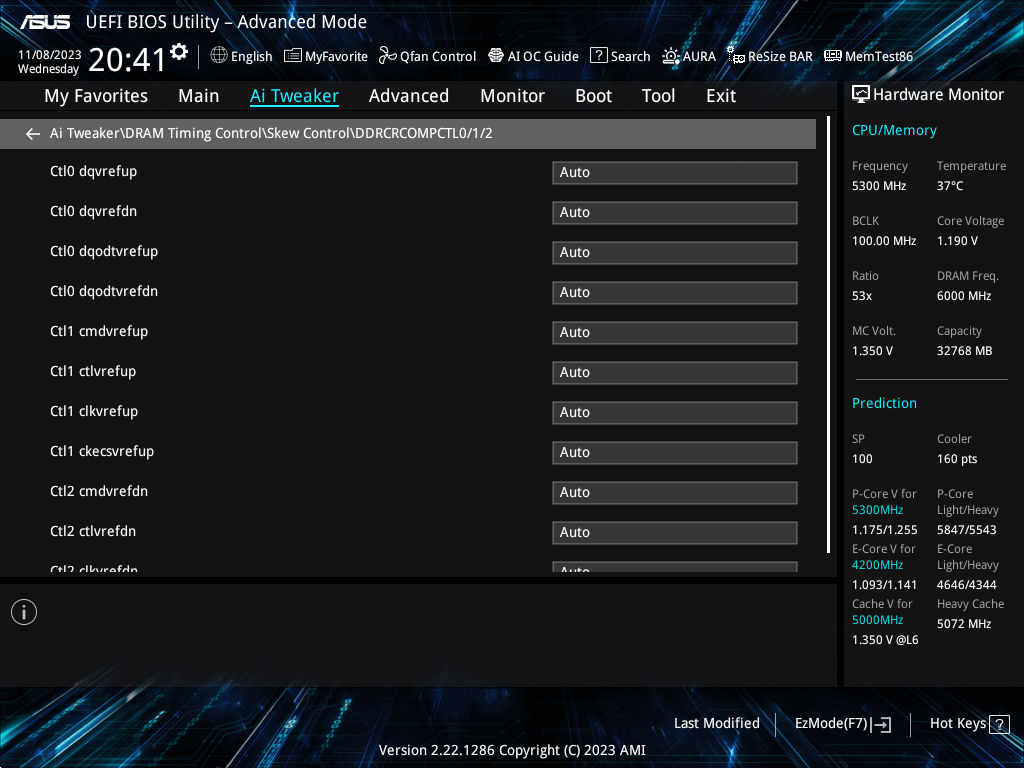Switch to the My Favorites tab
This screenshot has width=1024, height=768.
(x=96, y=96)
